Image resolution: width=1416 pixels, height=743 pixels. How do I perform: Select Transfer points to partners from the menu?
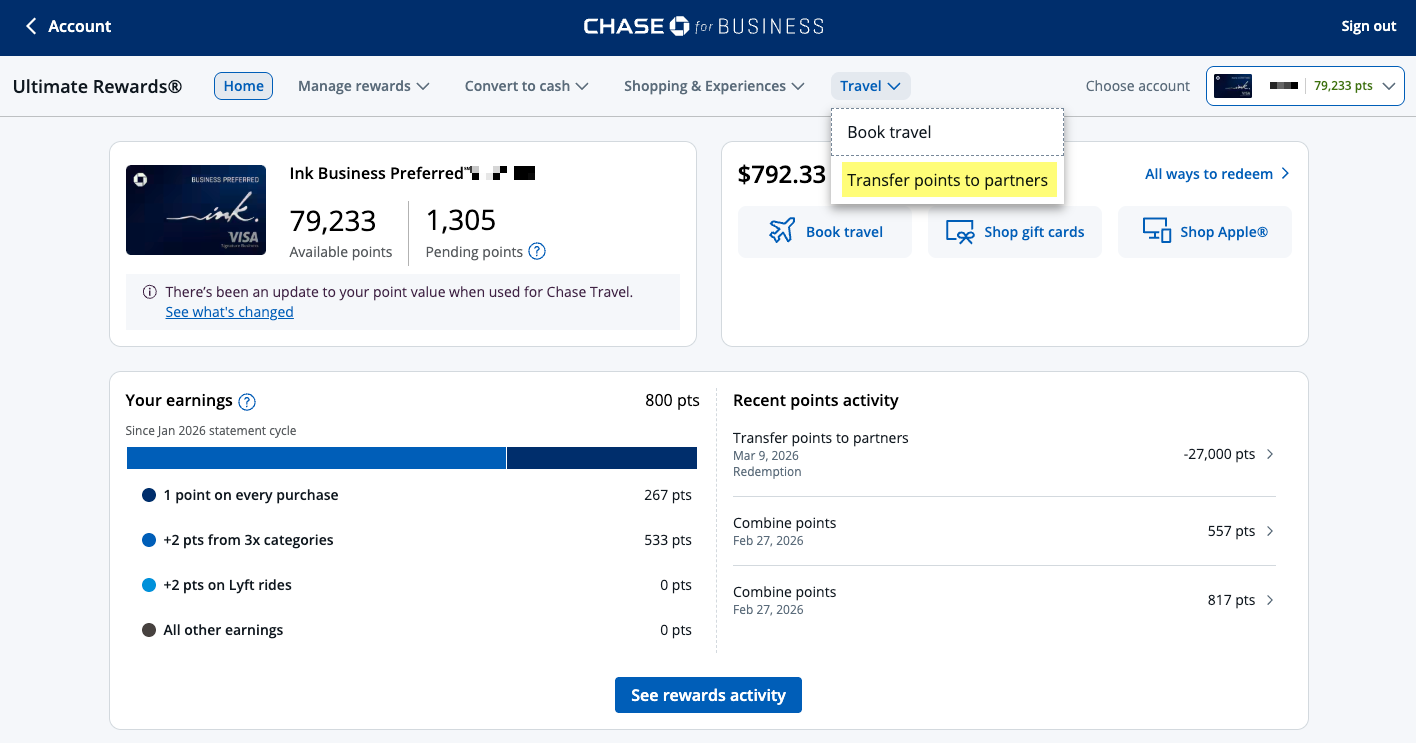[x=947, y=179]
